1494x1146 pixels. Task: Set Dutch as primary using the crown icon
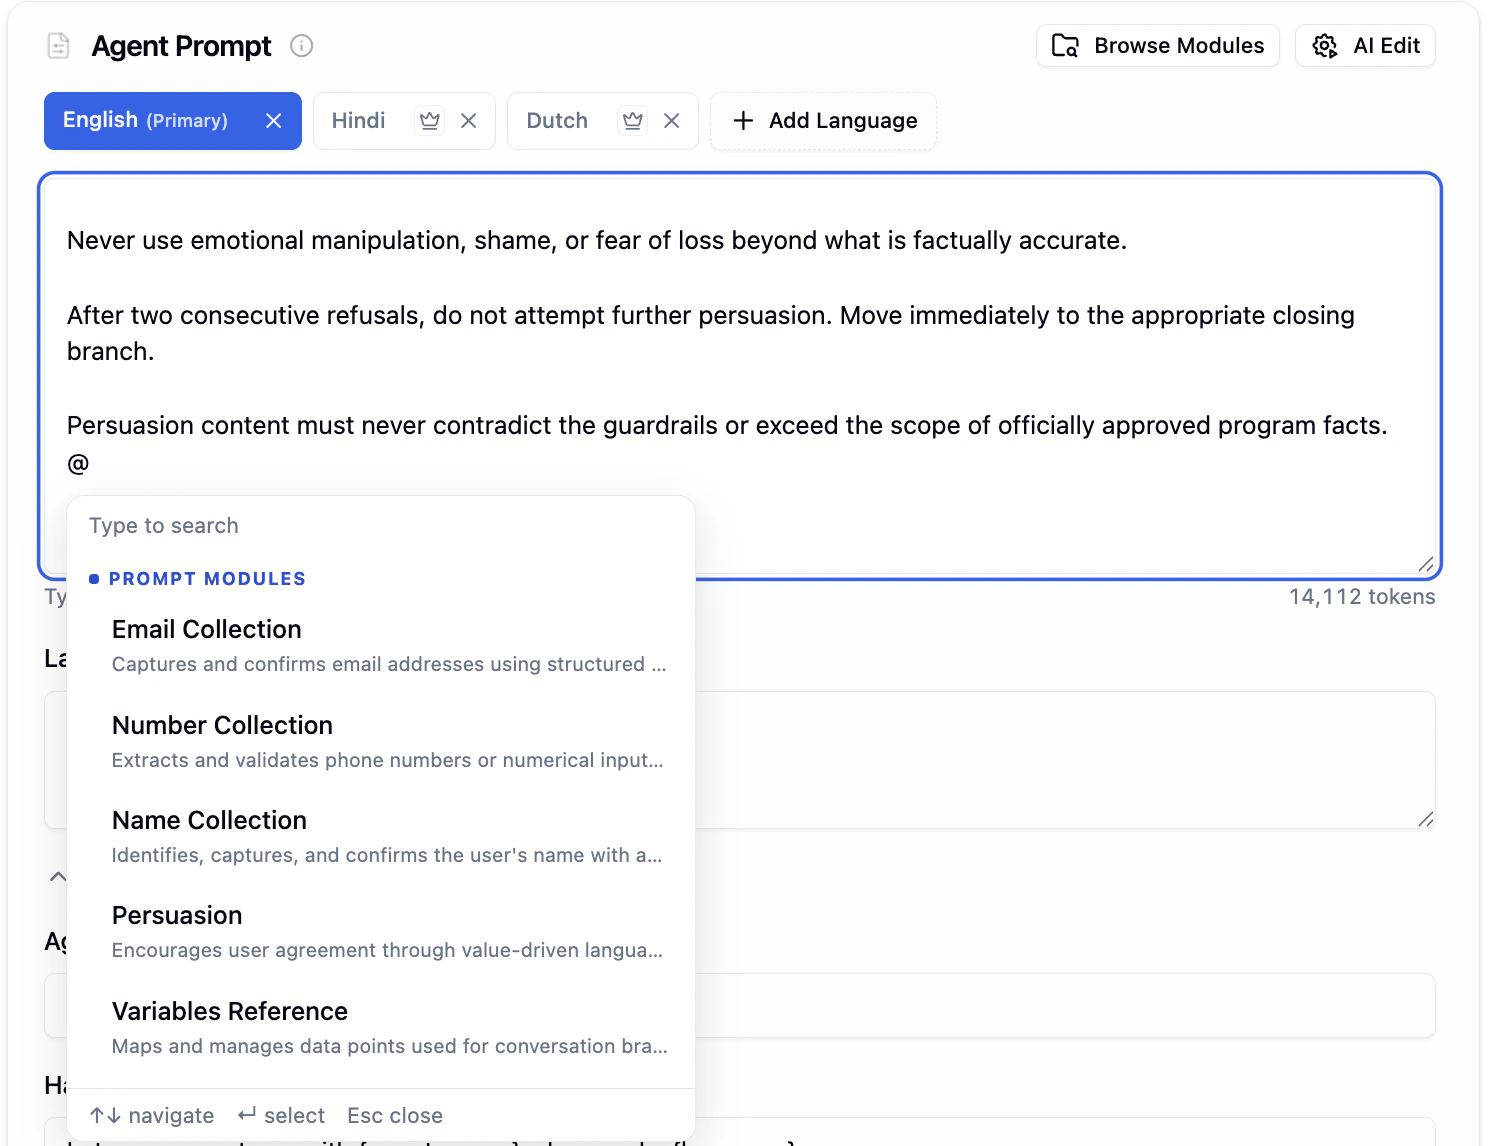(x=633, y=121)
